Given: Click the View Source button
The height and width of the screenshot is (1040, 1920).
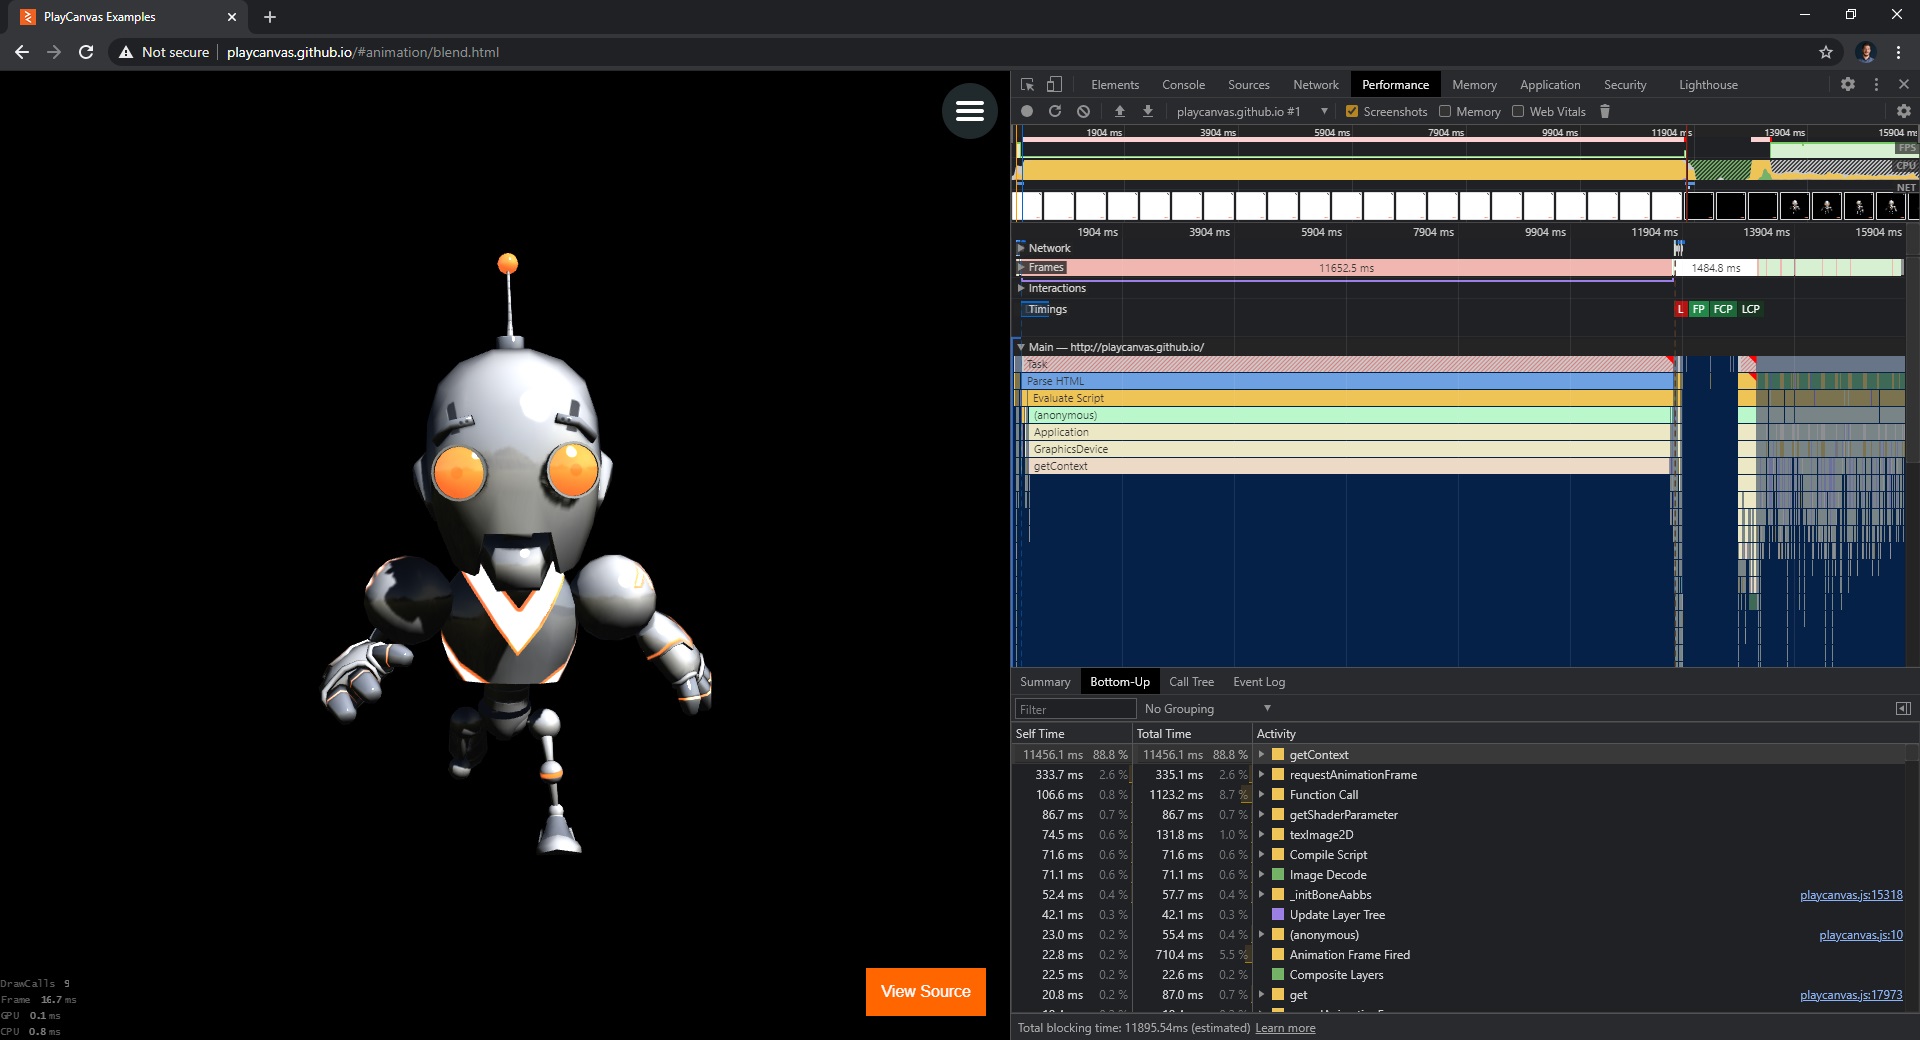Looking at the screenshot, I should click(x=925, y=991).
